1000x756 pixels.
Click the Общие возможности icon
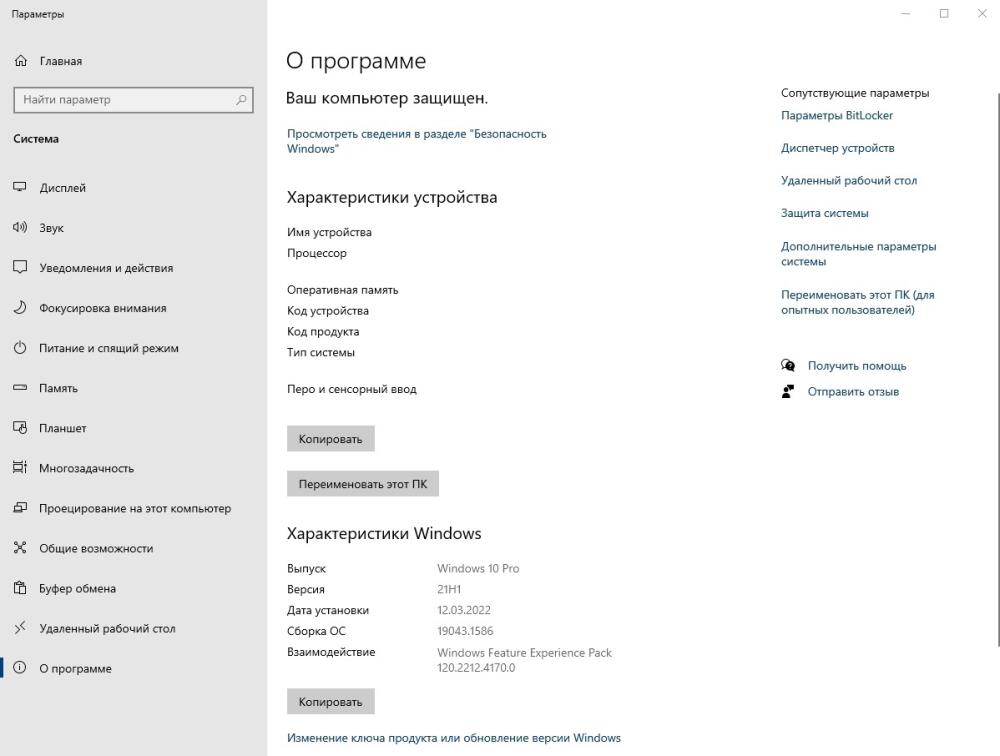20,548
